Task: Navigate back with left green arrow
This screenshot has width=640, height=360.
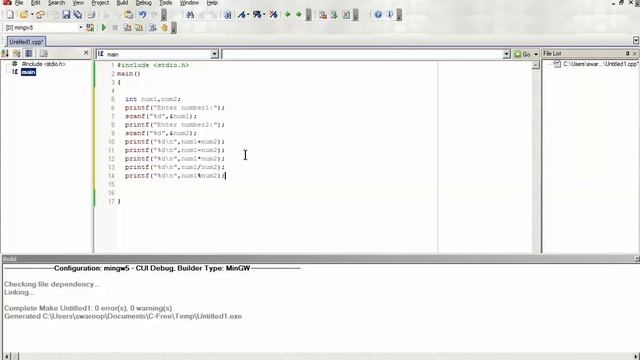Action: click(287, 15)
